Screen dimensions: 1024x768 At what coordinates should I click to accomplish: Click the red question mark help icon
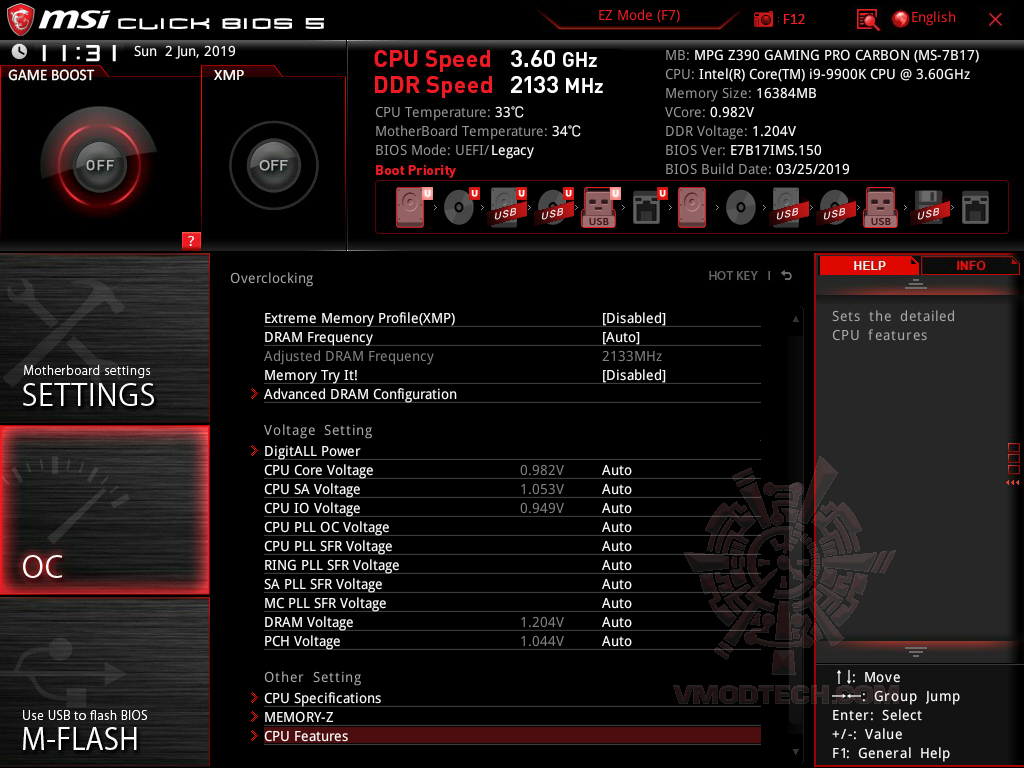point(190,240)
